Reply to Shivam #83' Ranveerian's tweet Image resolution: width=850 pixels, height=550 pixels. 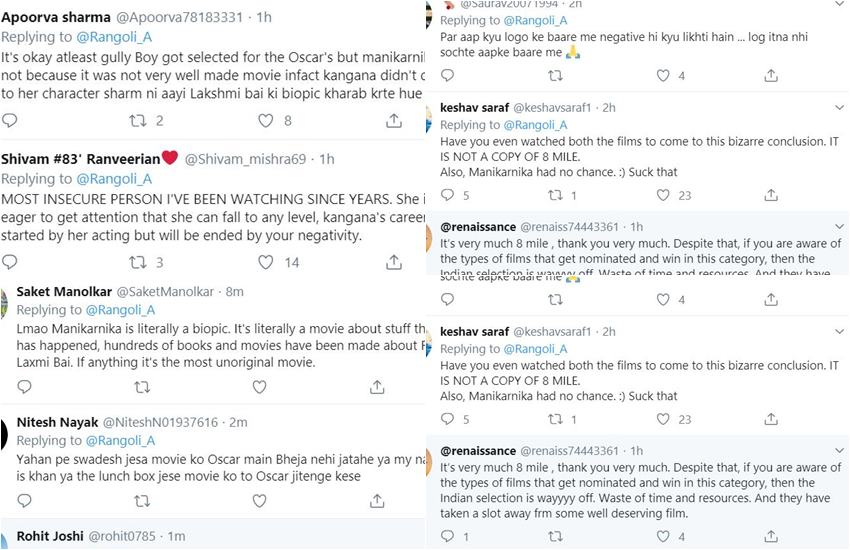coord(10,262)
